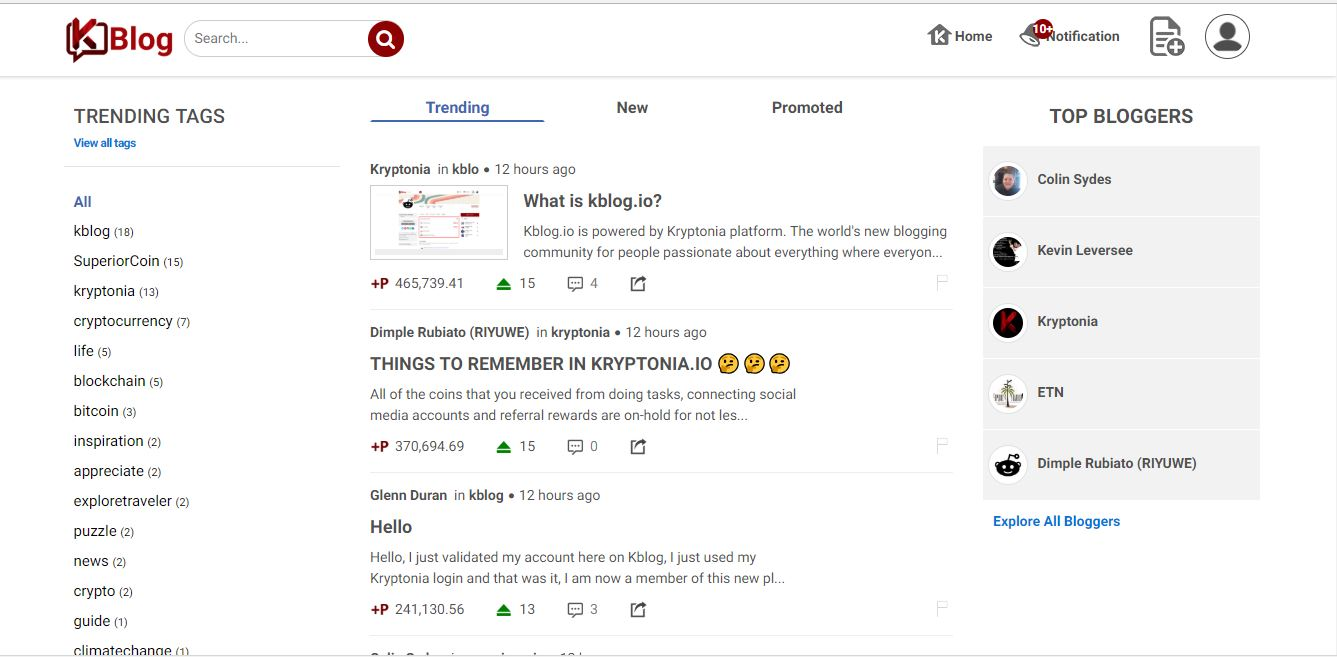Open the "Hello" post title
Viewport: 1337px width, 657px height.
pyautogui.click(x=391, y=527)
